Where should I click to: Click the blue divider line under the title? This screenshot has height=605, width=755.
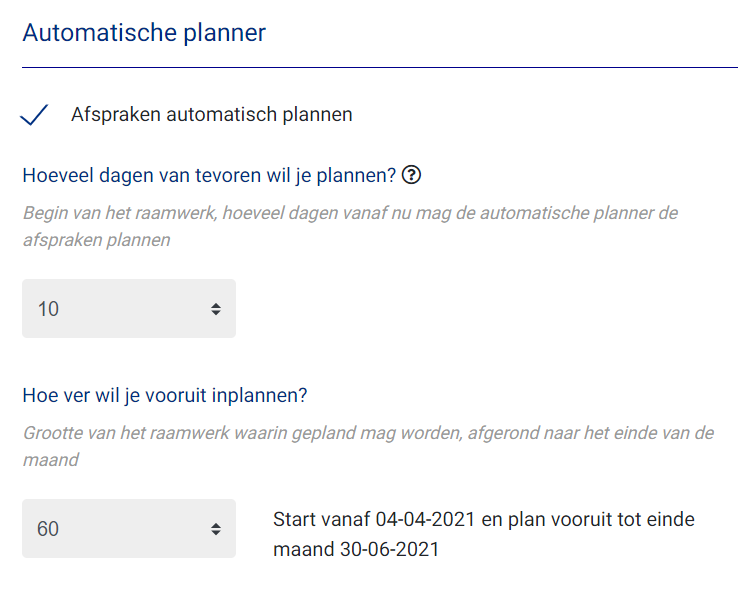point(380,67)
